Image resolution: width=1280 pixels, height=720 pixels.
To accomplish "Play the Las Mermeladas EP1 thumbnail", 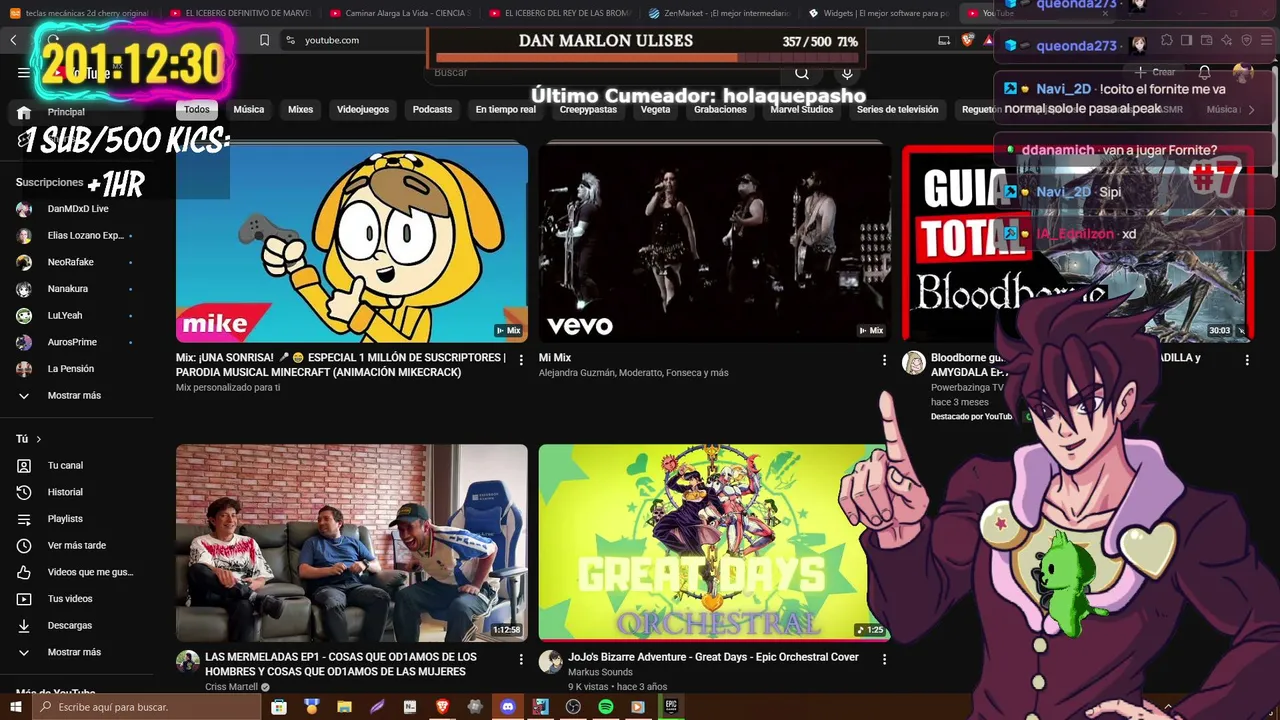I will (x=352, y=542).
